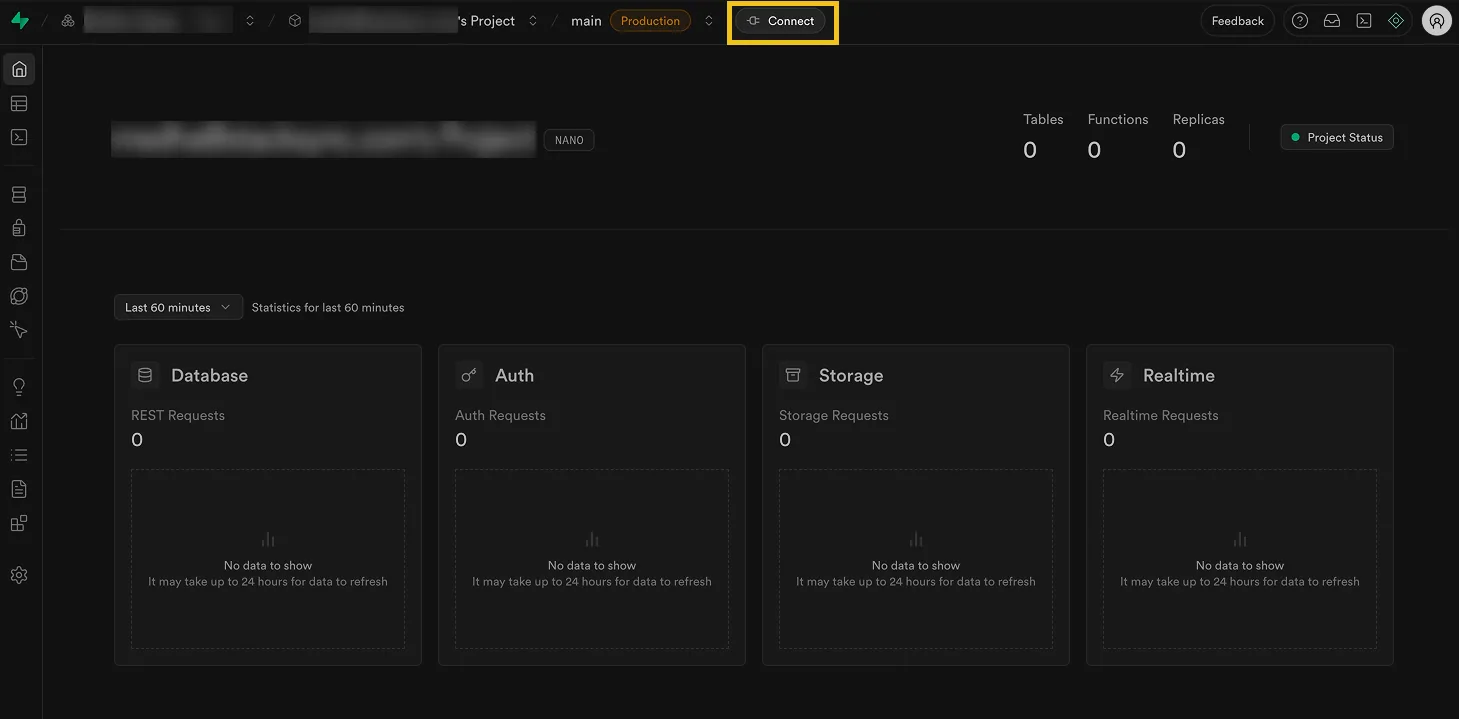The width and height of the screenshot is (1459, 719).
Task: Open the Storage card heading
Action: [x=851, y=375]
